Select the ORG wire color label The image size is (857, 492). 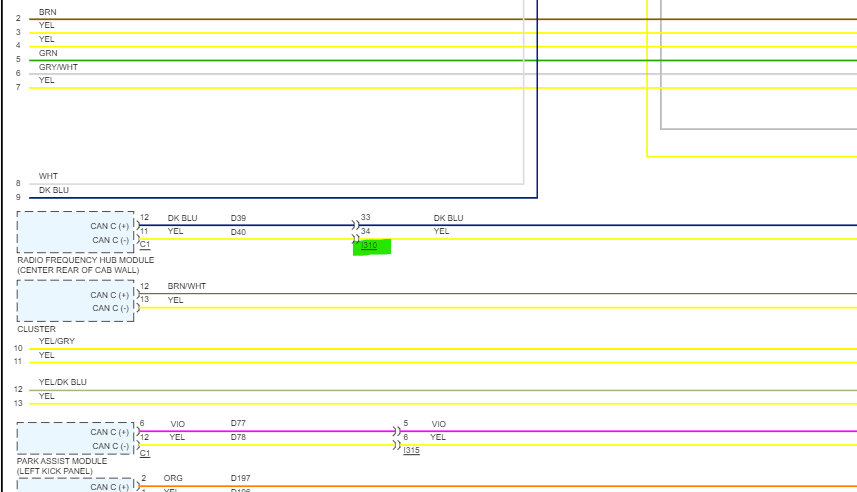[173, 478]
